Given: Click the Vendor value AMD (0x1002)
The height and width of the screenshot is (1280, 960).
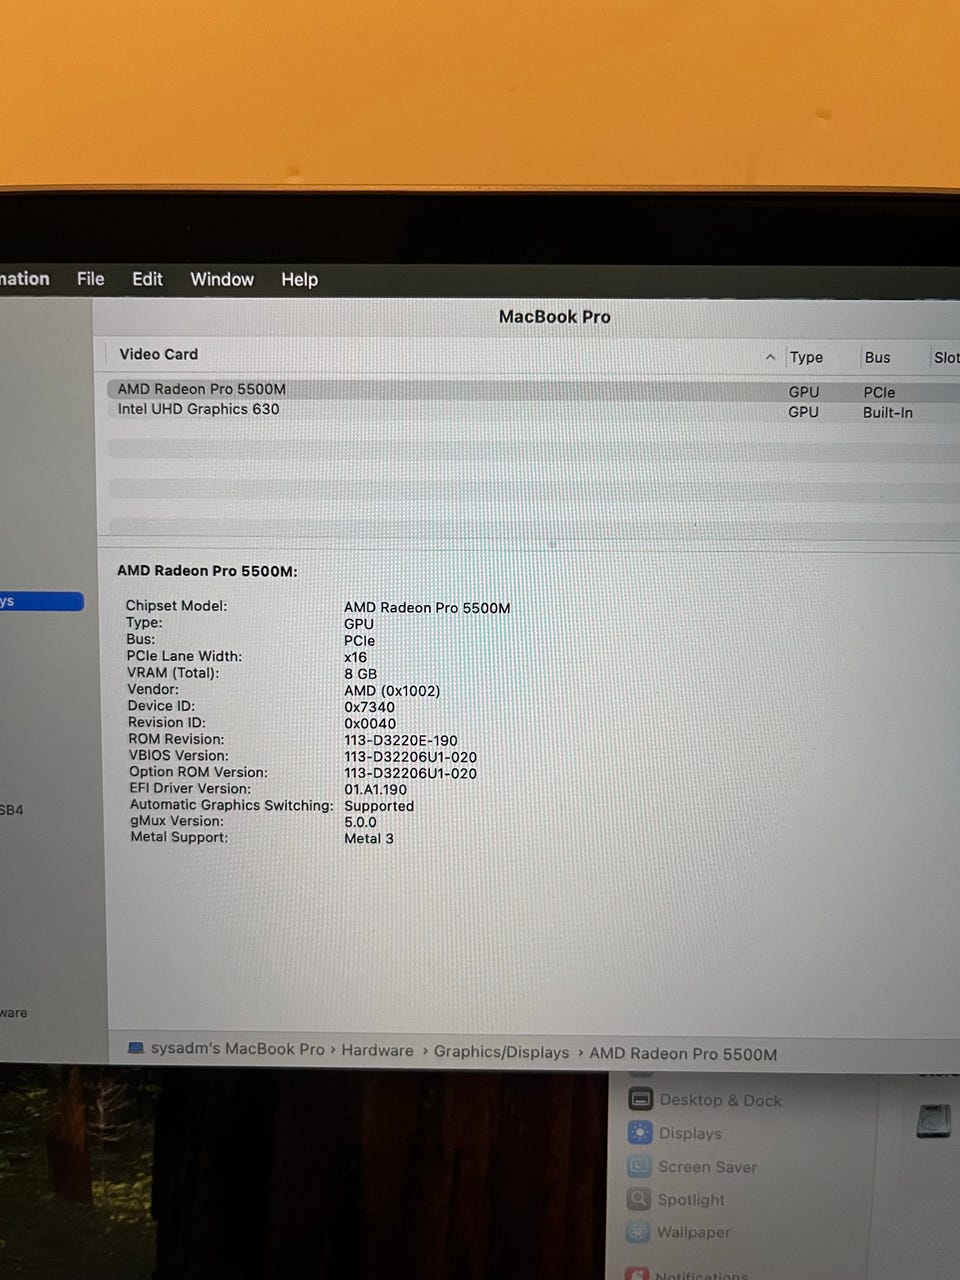Looking at the screenshot, I should coord(392,691).
